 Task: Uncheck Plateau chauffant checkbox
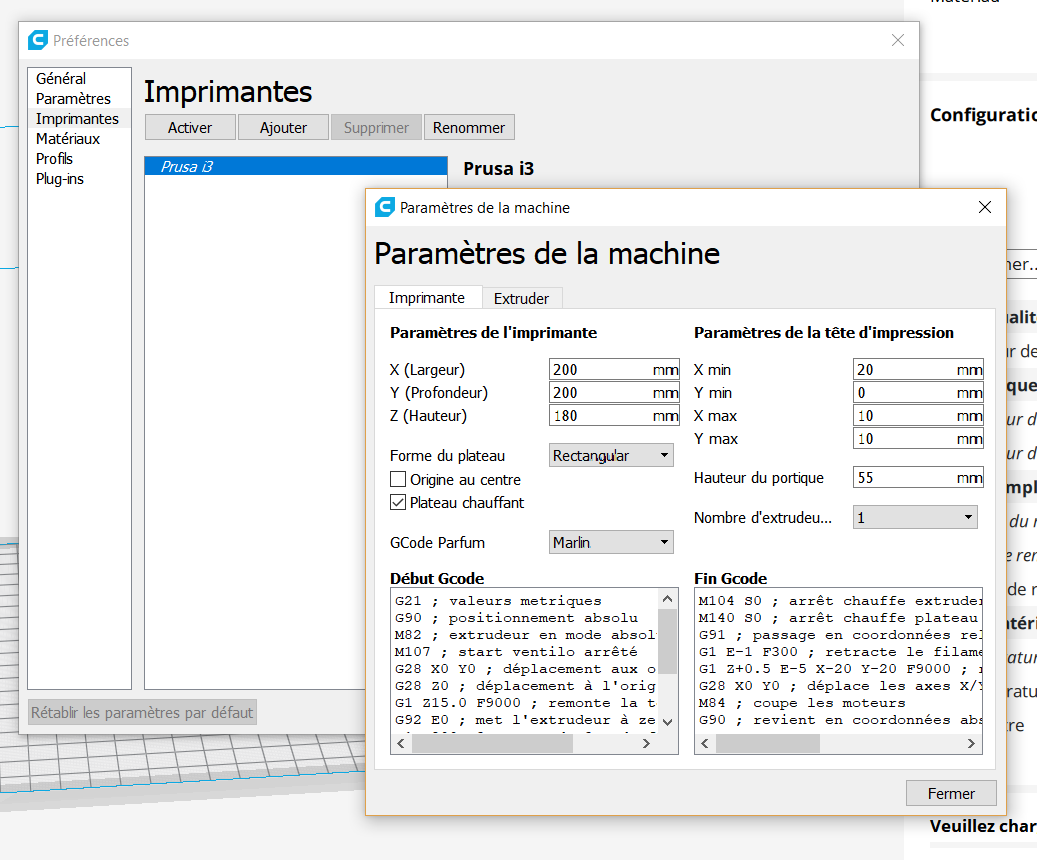coord(397,502)
